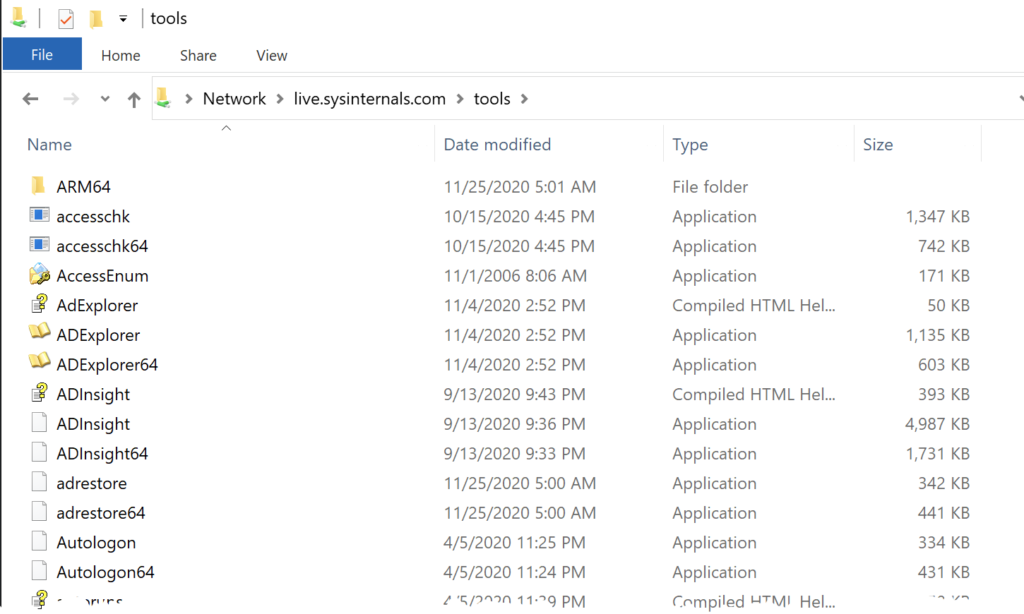Open the Quick Access Toolbar dropdown

pyautogui.click(x=122, y=19)
